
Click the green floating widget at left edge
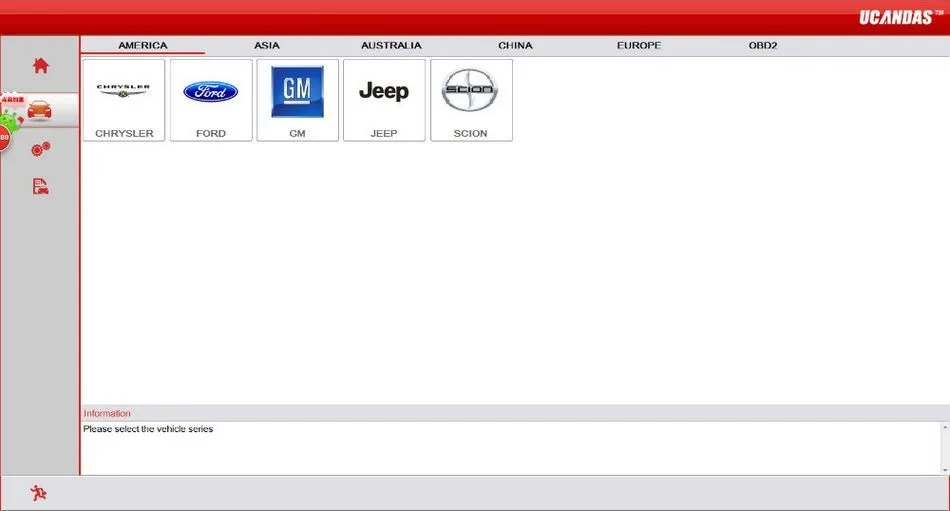[x=10, y=120]
